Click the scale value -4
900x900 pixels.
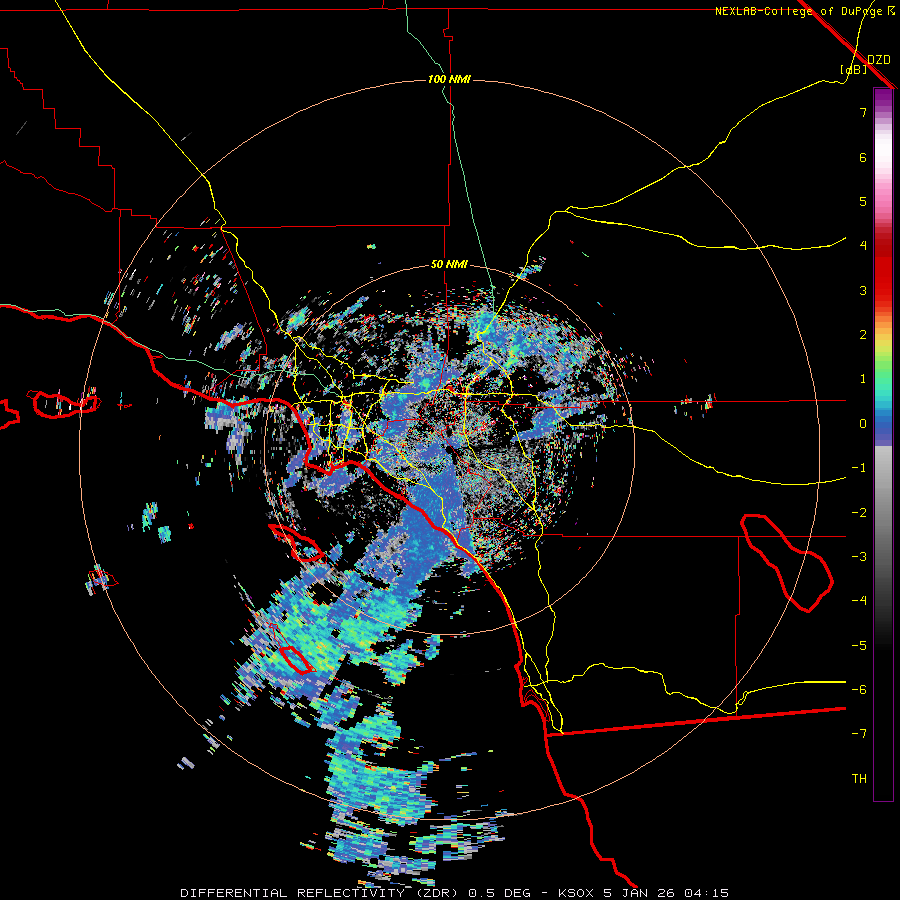click(859, 601)
